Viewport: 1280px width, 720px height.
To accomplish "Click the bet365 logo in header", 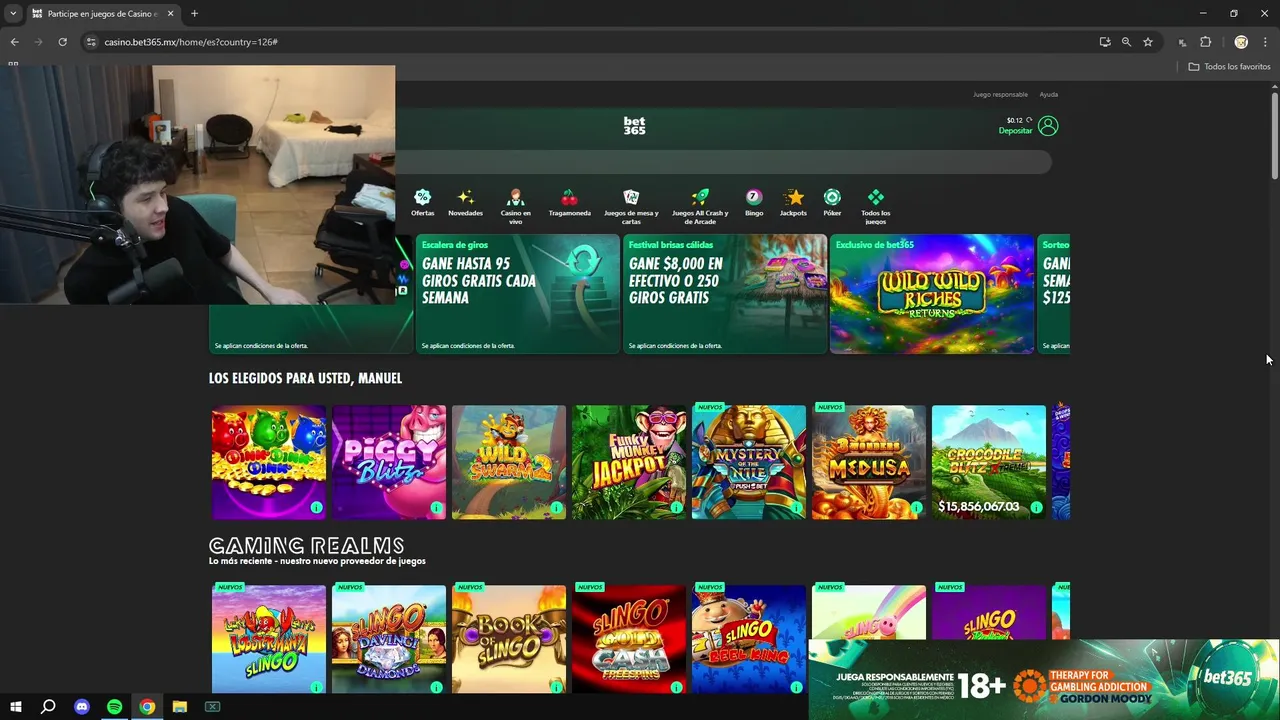I will pyautogui.click(x=634, y=126).
